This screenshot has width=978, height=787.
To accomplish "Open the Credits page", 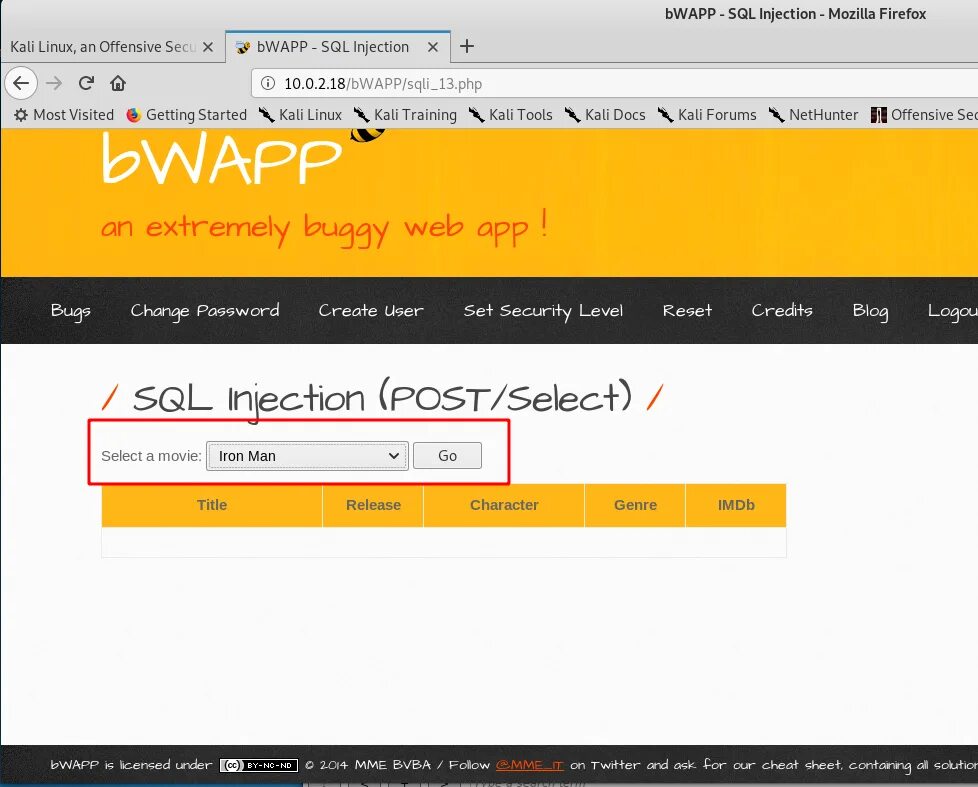I will pos(782,311).
